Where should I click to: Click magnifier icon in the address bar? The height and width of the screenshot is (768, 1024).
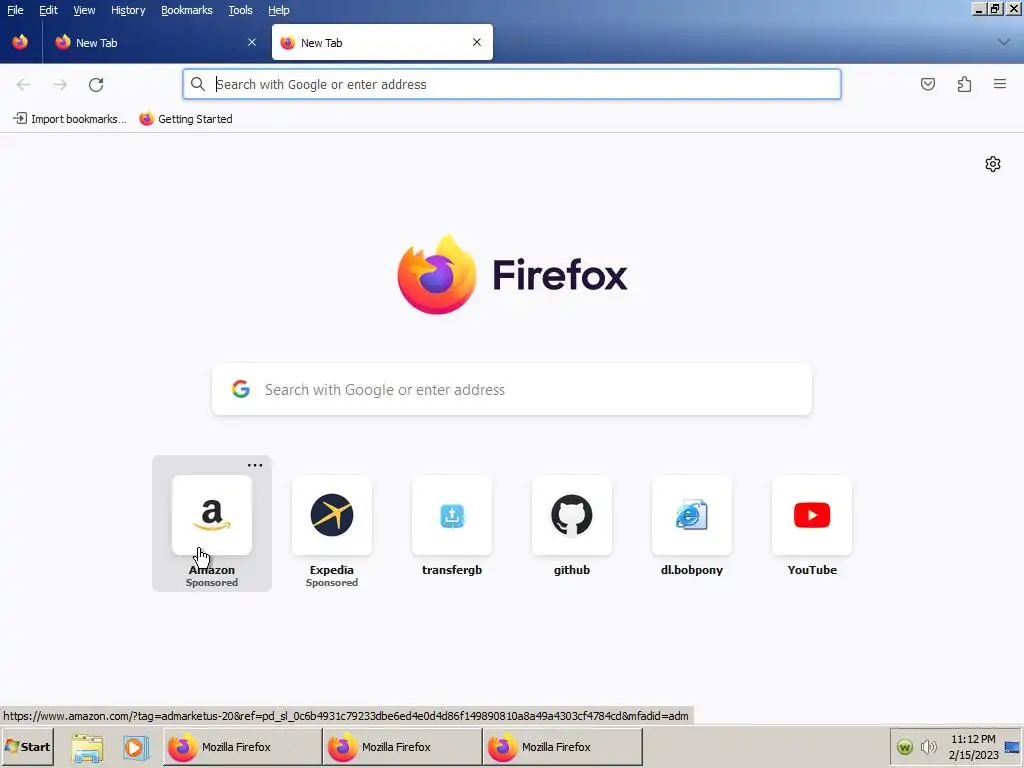(x=197, y=84)
